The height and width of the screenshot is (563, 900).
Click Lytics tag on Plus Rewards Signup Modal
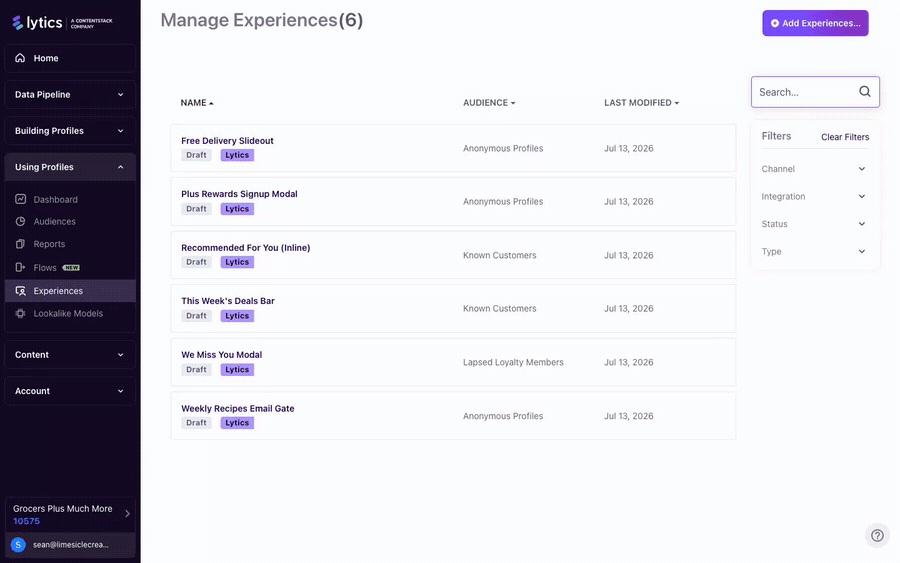click(x=237, y=209)
